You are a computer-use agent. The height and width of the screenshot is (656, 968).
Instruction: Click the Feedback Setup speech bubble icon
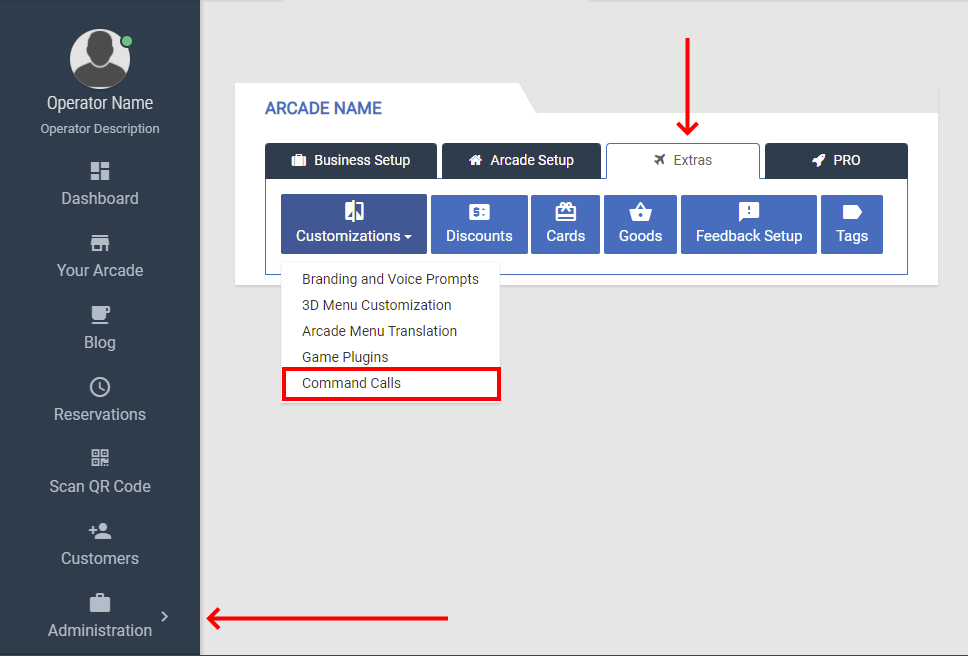[749, 212]
